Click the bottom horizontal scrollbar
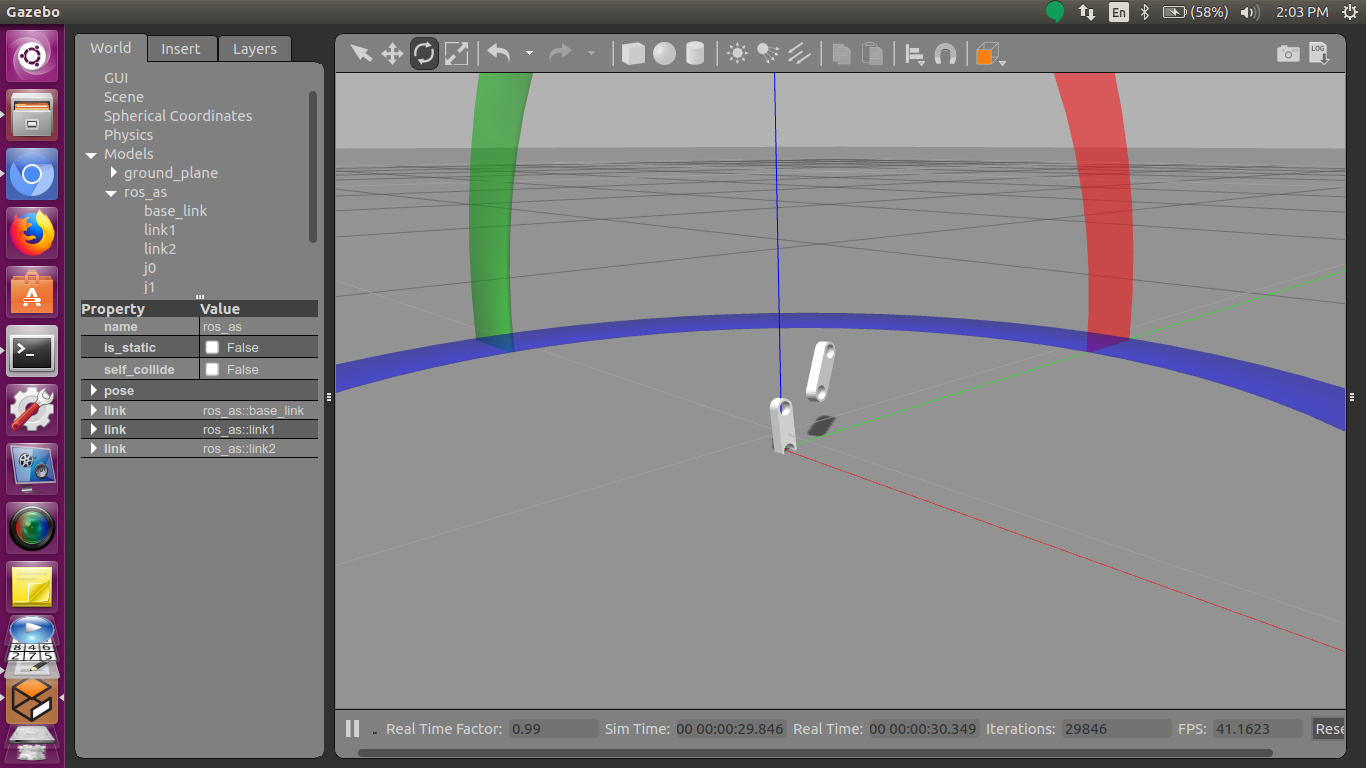The image size is (1366, 768). [x=815, y=753]
